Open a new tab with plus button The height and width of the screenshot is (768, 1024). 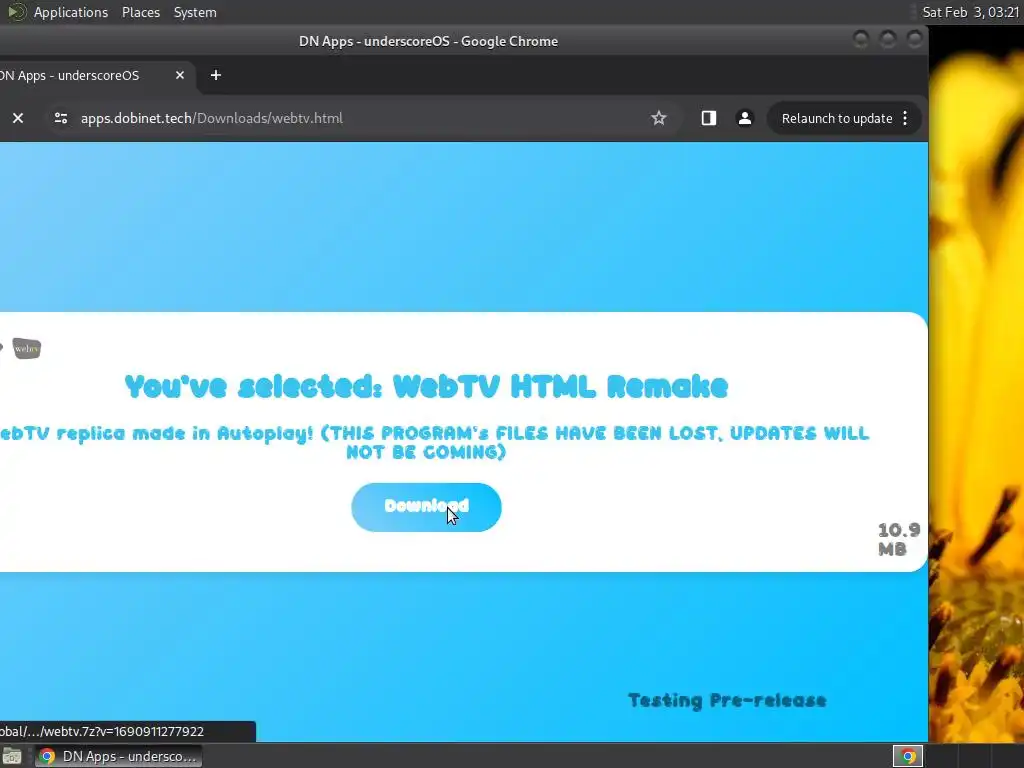coord(216,75)
